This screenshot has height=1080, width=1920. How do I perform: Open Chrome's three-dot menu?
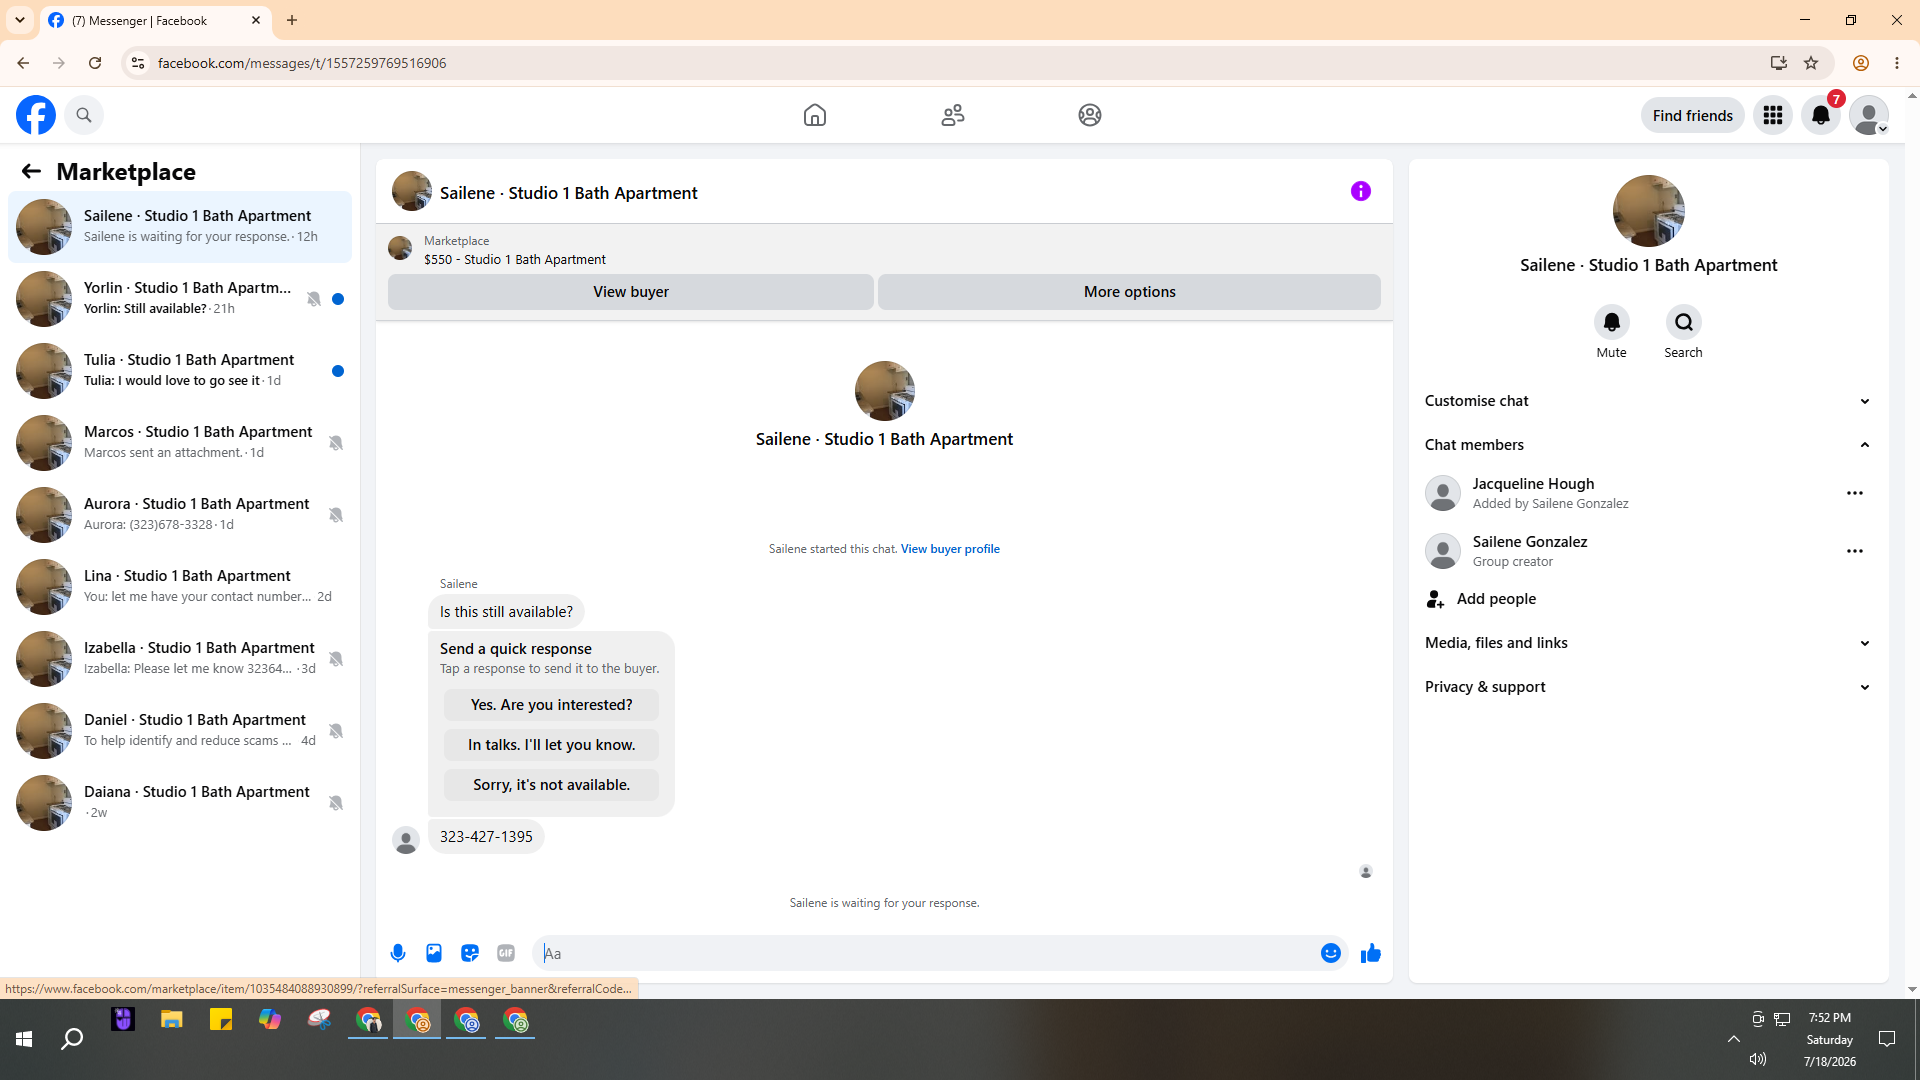click(x=1897, y=63)
